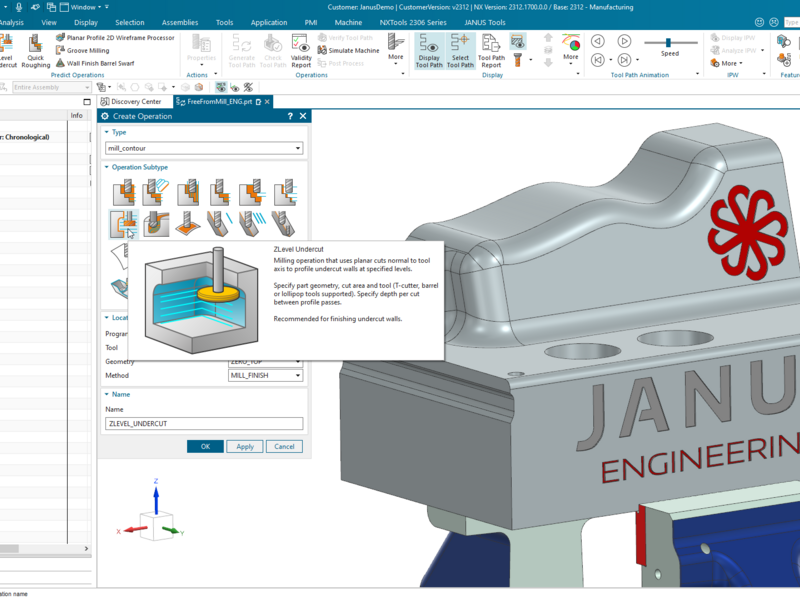The height and width of the screenshot is (600, 800).
Task: Select the last flowcut subtype icon in second row
Action: click(284, 224)
